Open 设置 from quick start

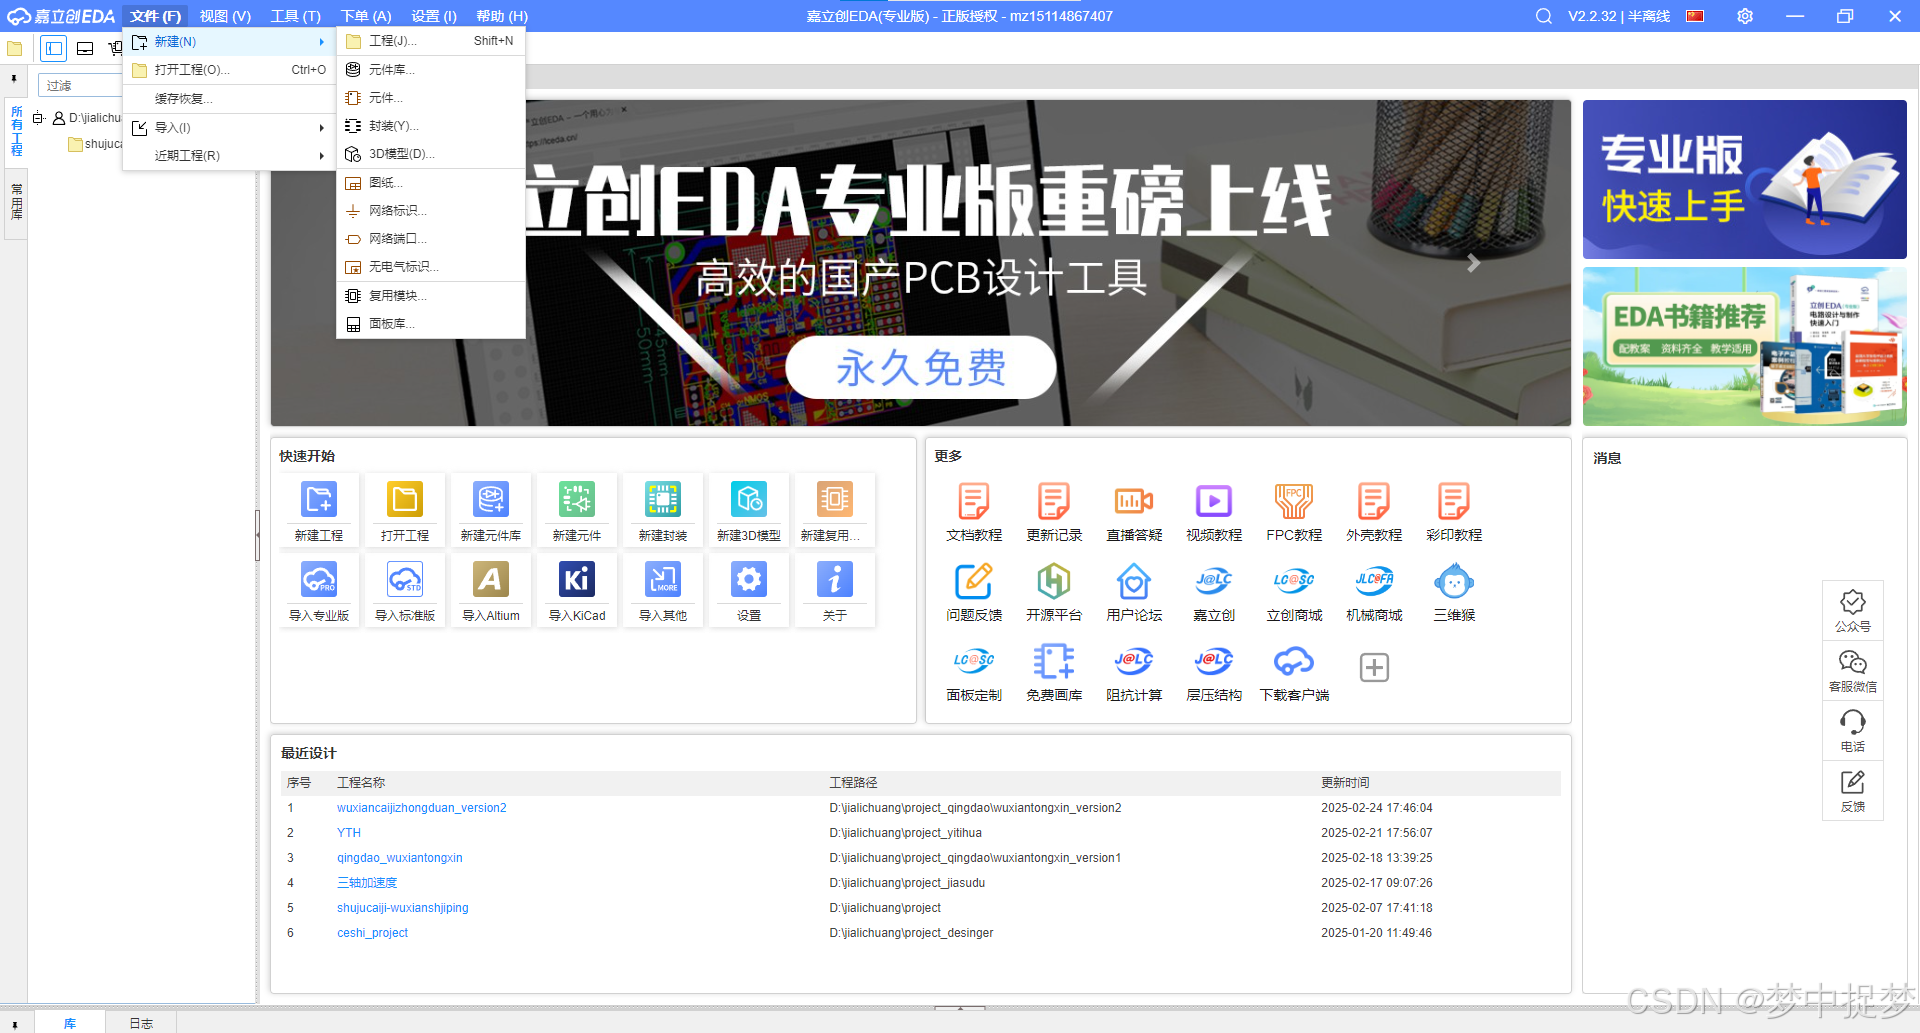coord(749,579)
